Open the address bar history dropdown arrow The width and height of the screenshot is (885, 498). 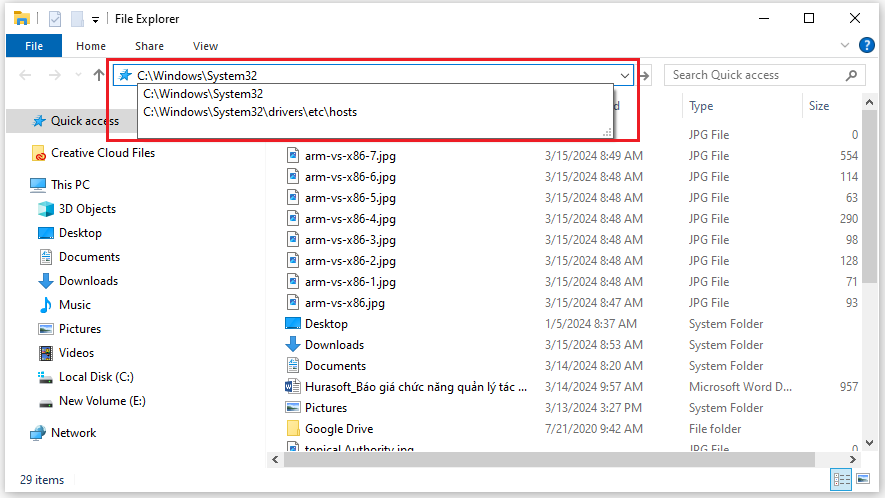(624, 76)
